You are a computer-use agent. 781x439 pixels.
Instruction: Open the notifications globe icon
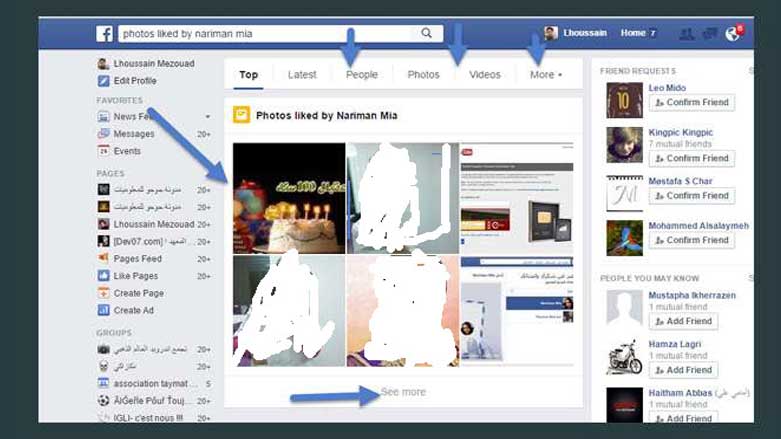[x=732, y=34]
